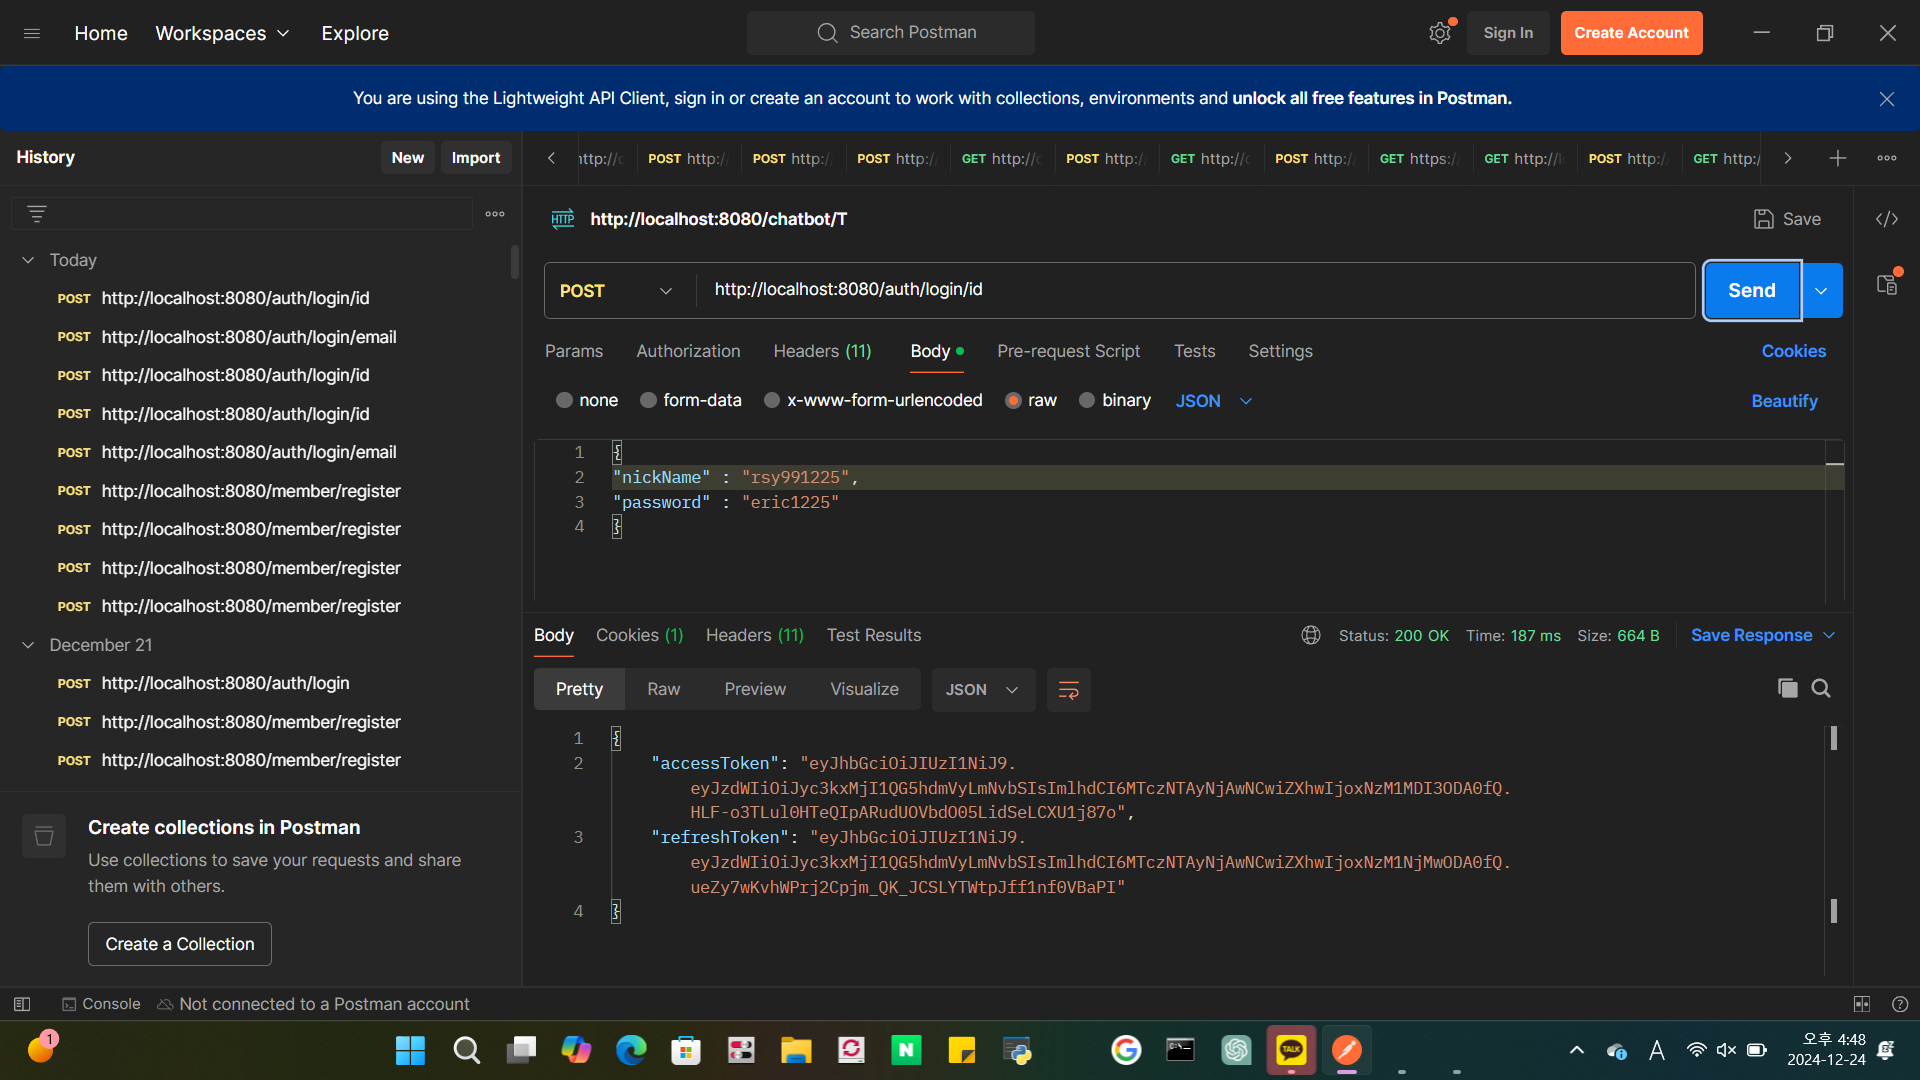Click the Sign In button
Screen dimensions: 1920x1080
coord(1508,33)
